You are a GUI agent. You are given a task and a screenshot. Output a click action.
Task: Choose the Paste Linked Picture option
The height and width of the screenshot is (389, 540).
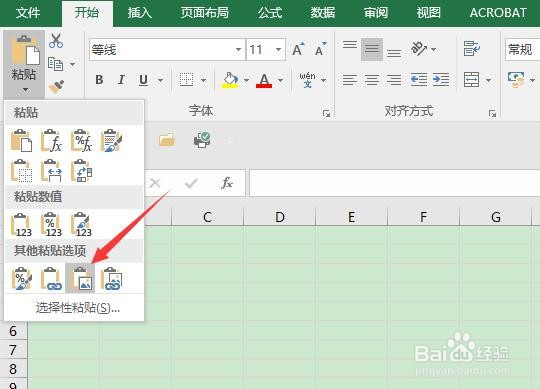pyautogui.click(x=111, y=278)
